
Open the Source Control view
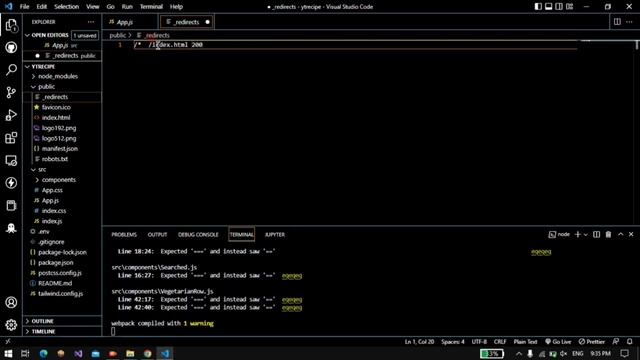pyautogui.click(x=11, y=92)
